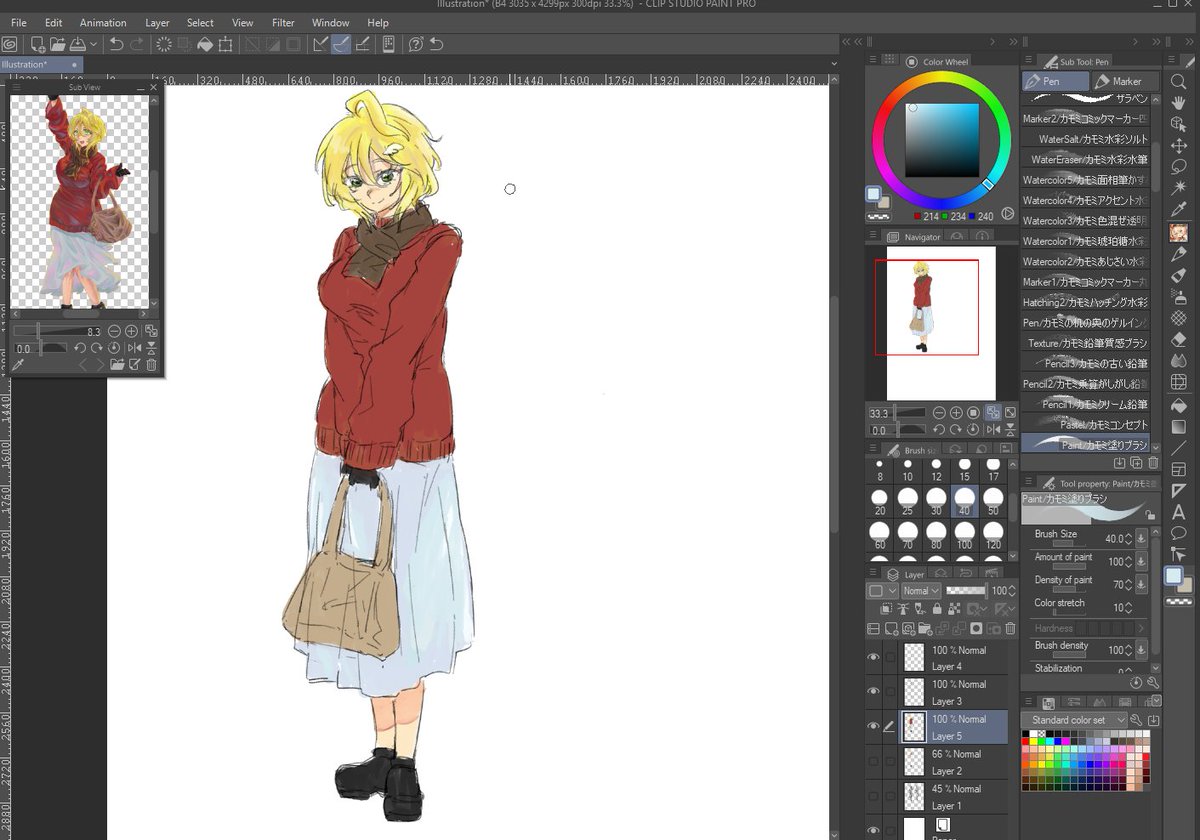Select the Airbrush tool
The height and width of the screenshot is (840, 1200).
pos(1179,296)
